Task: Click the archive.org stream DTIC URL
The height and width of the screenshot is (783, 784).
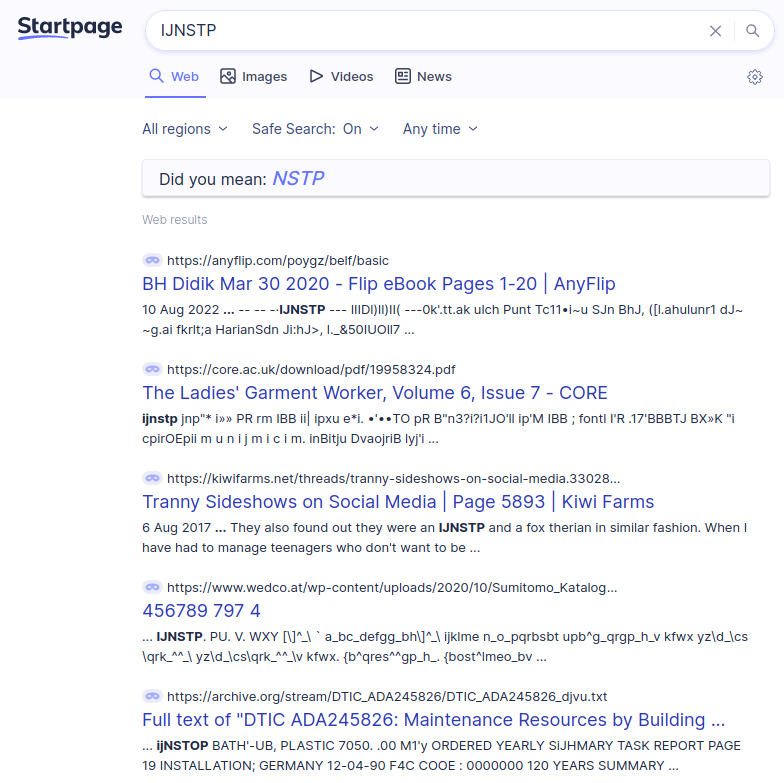Action: coord(387,696)
